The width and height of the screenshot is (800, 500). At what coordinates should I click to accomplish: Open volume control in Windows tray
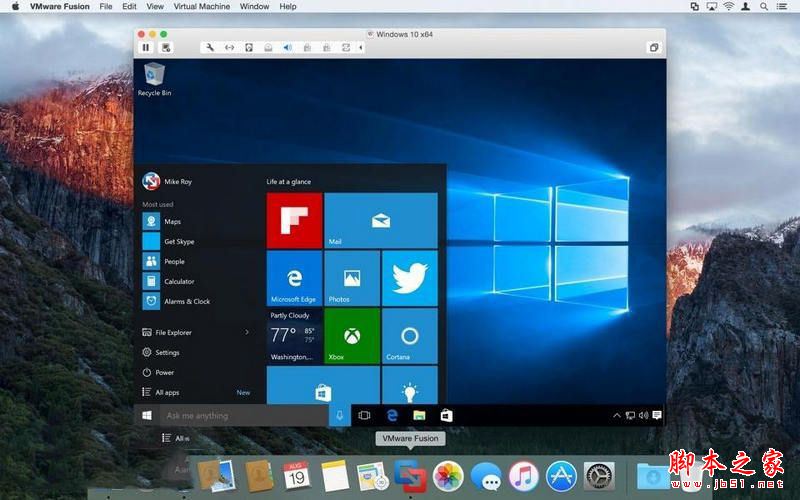(644, 415)
